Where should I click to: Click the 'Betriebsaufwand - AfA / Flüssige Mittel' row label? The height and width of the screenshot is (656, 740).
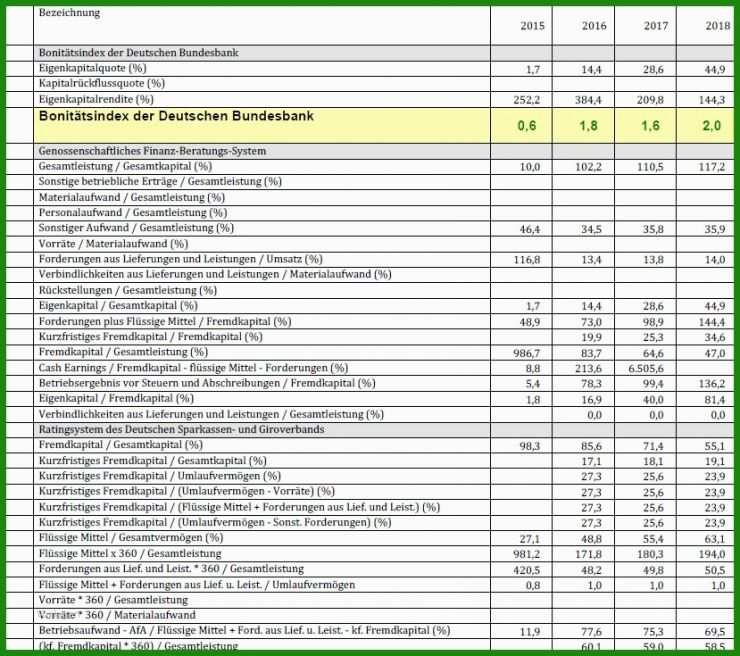point(244,631)
